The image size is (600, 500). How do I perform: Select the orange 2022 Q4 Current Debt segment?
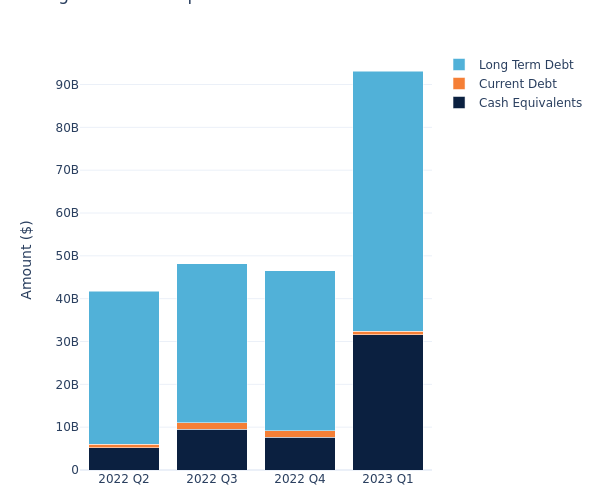coord(300,434)
